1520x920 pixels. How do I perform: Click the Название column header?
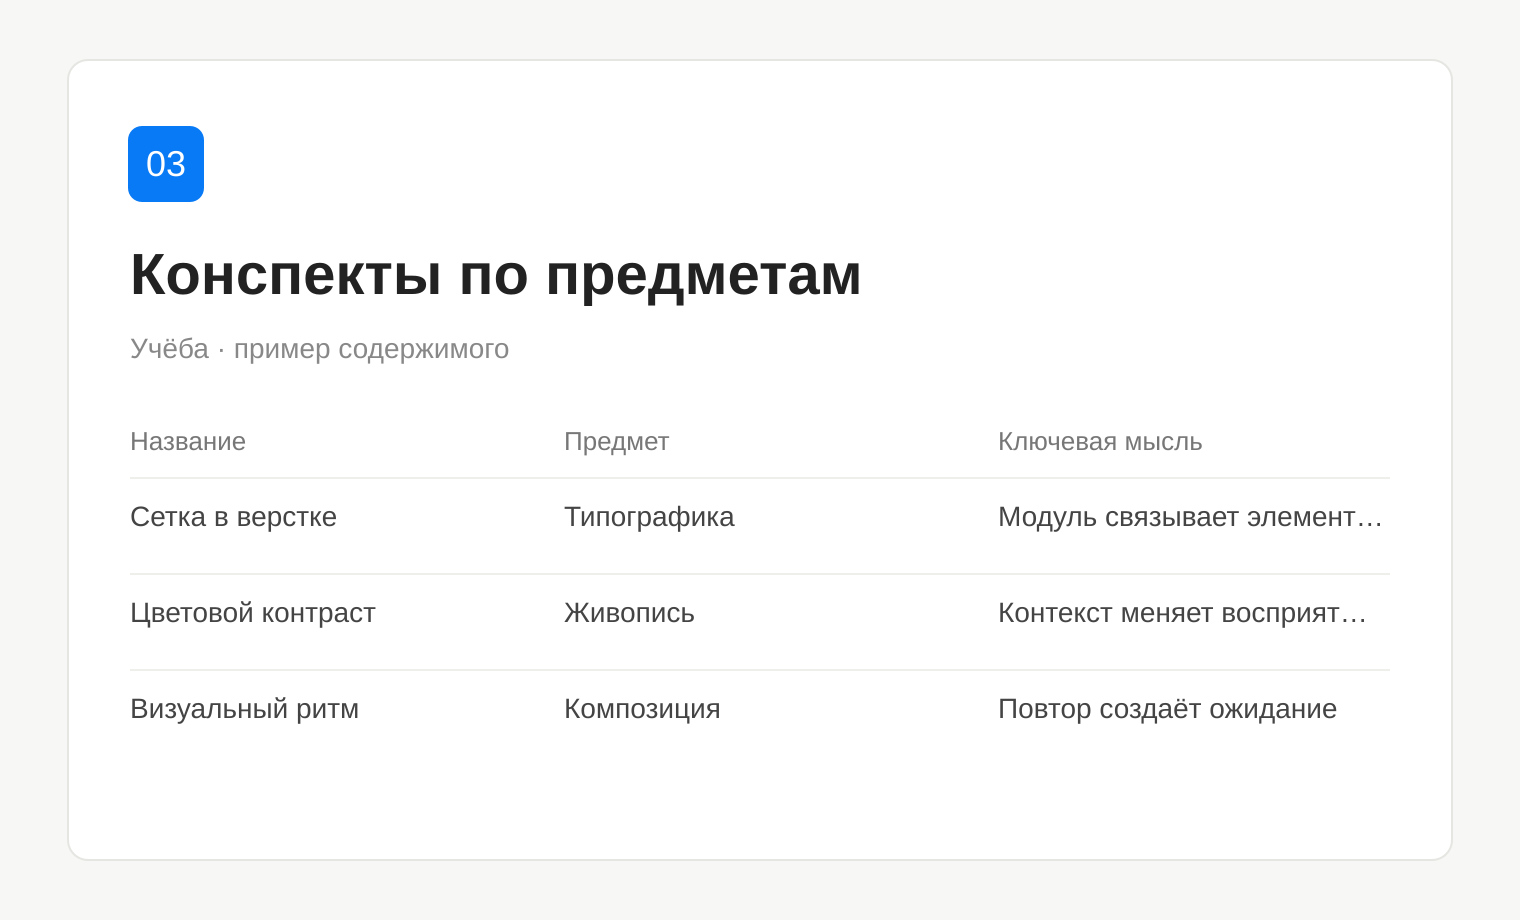188,441
